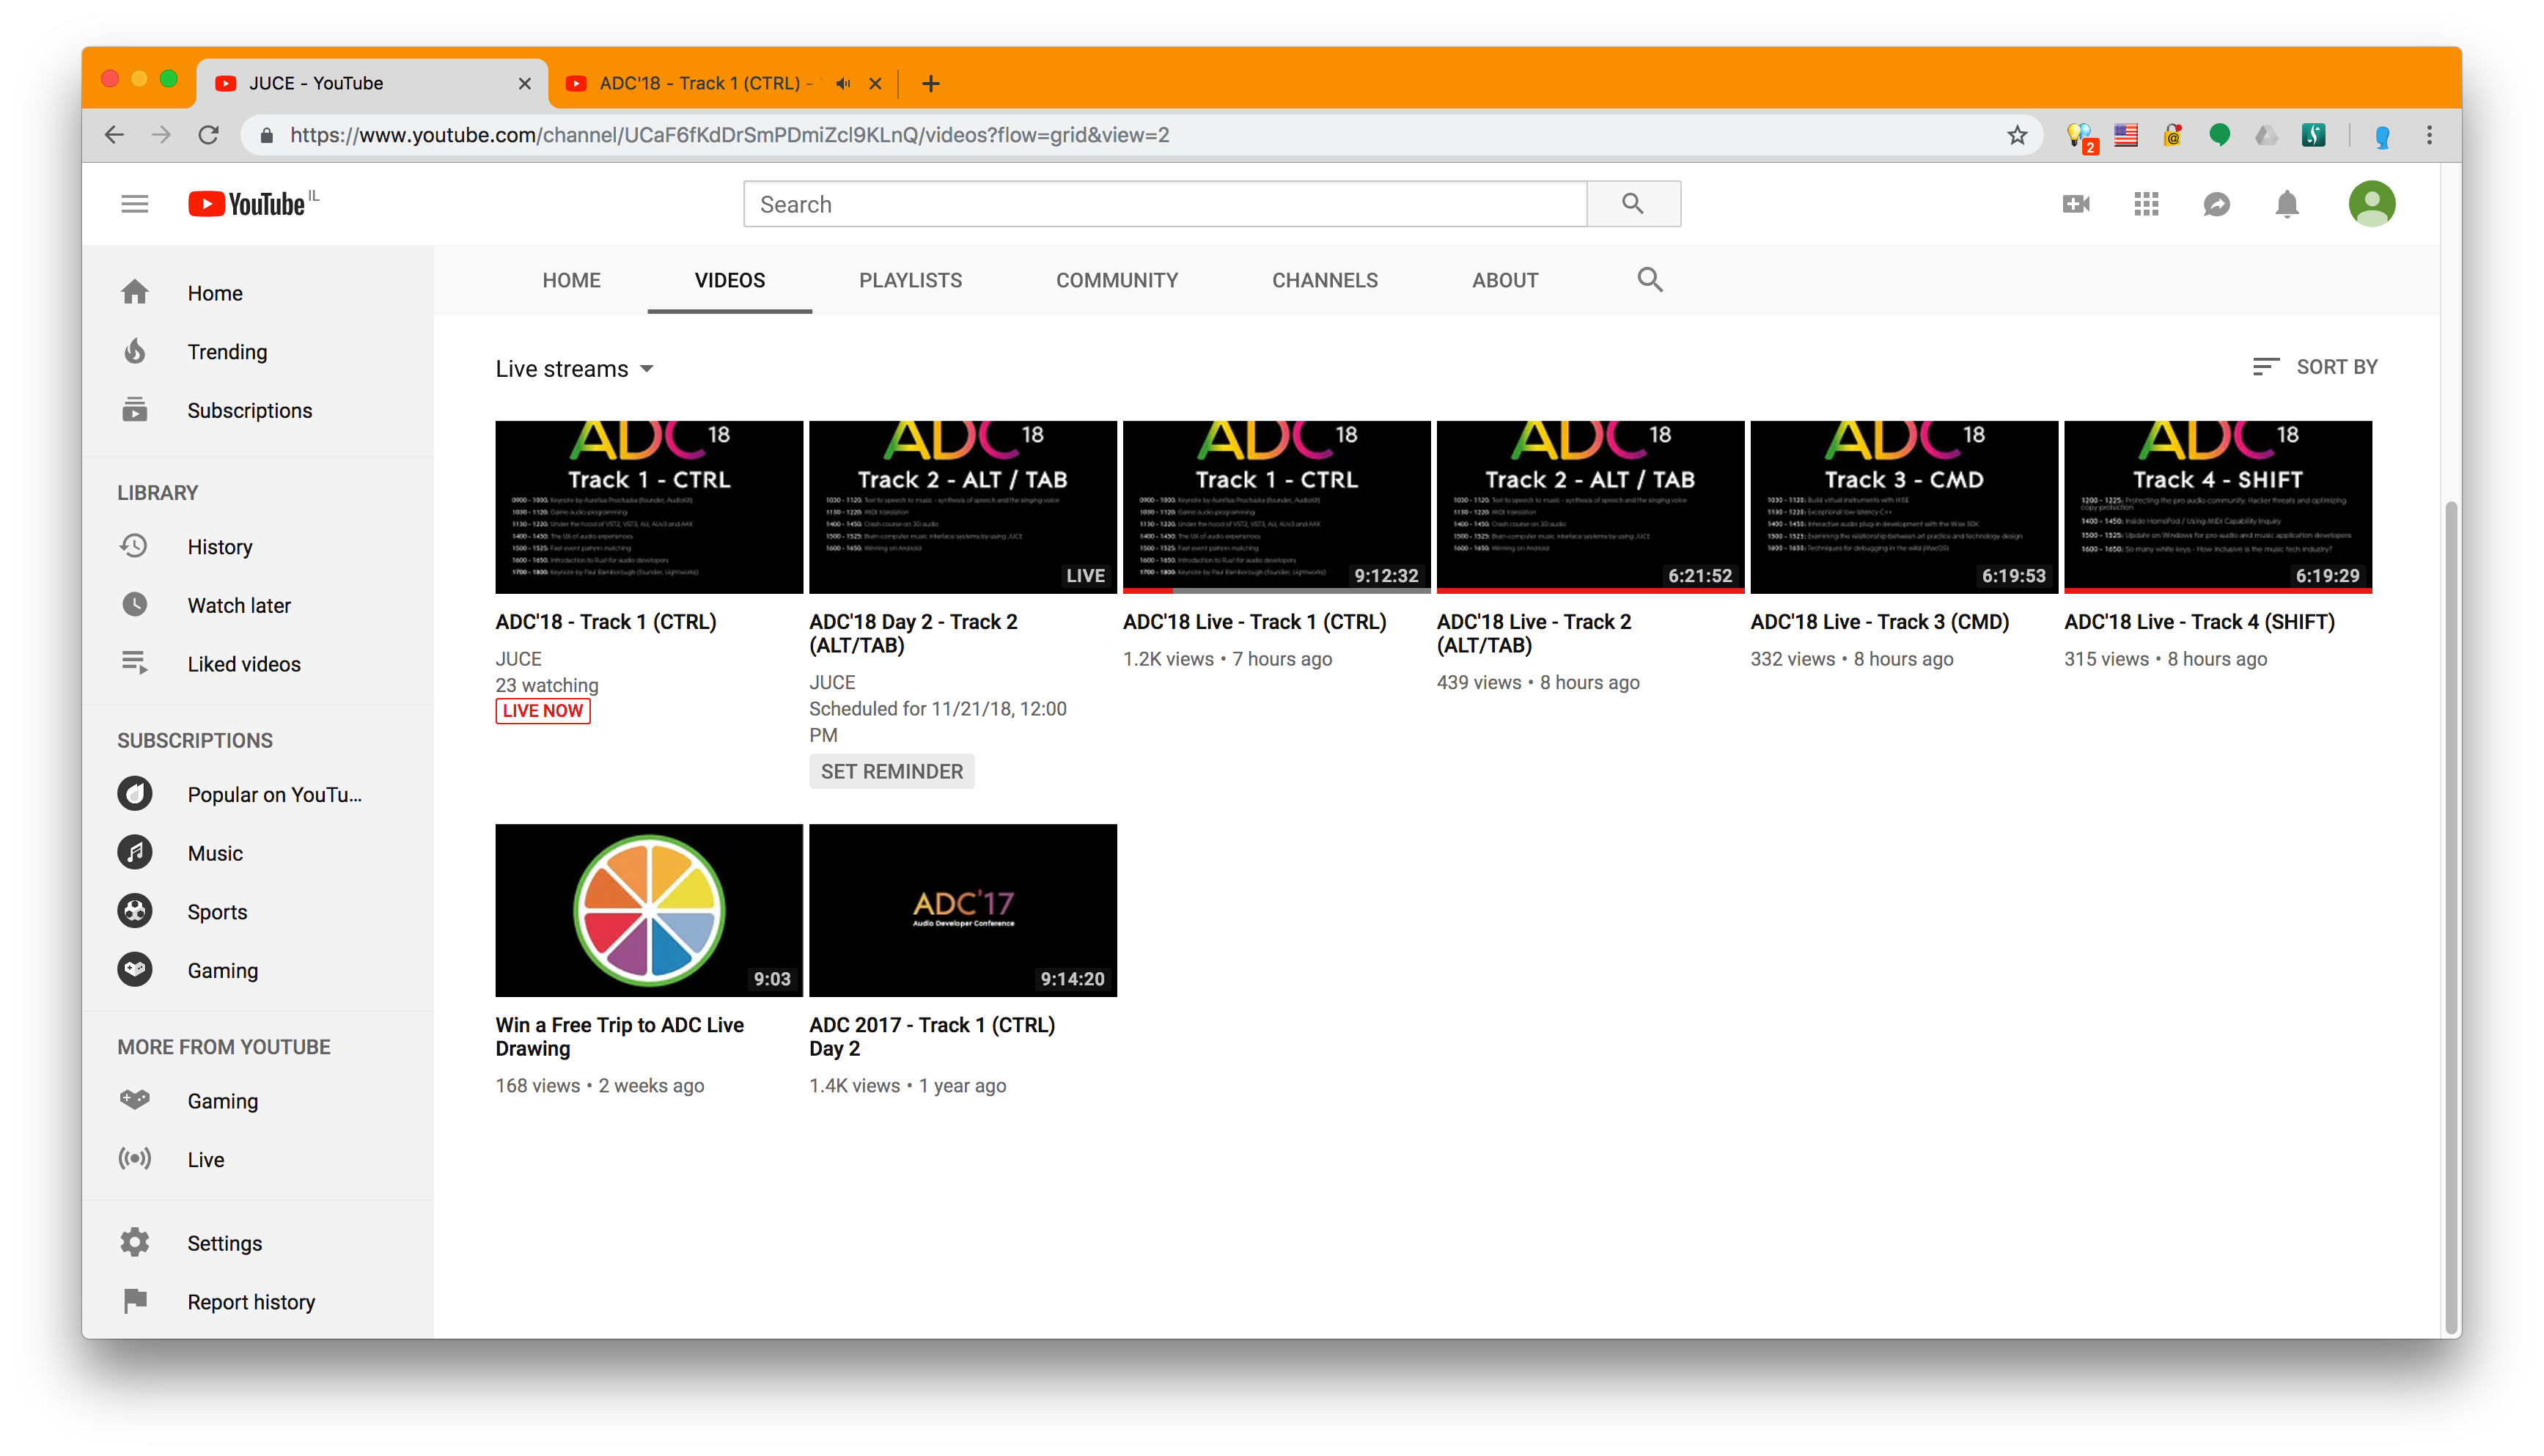The height and width of the screenshot is (1456, 2544).
Task: Open Watch later in the sidebar
Action: tap(239, 605)
